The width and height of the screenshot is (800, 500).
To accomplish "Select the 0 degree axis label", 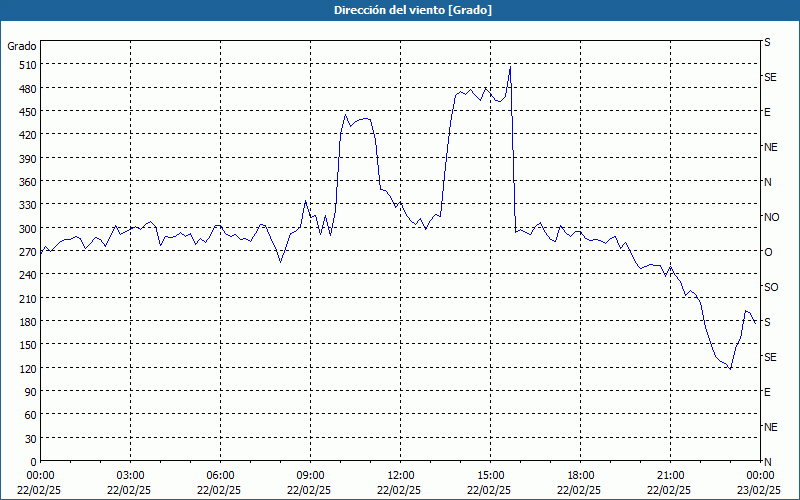I will [x=34, y=462].
